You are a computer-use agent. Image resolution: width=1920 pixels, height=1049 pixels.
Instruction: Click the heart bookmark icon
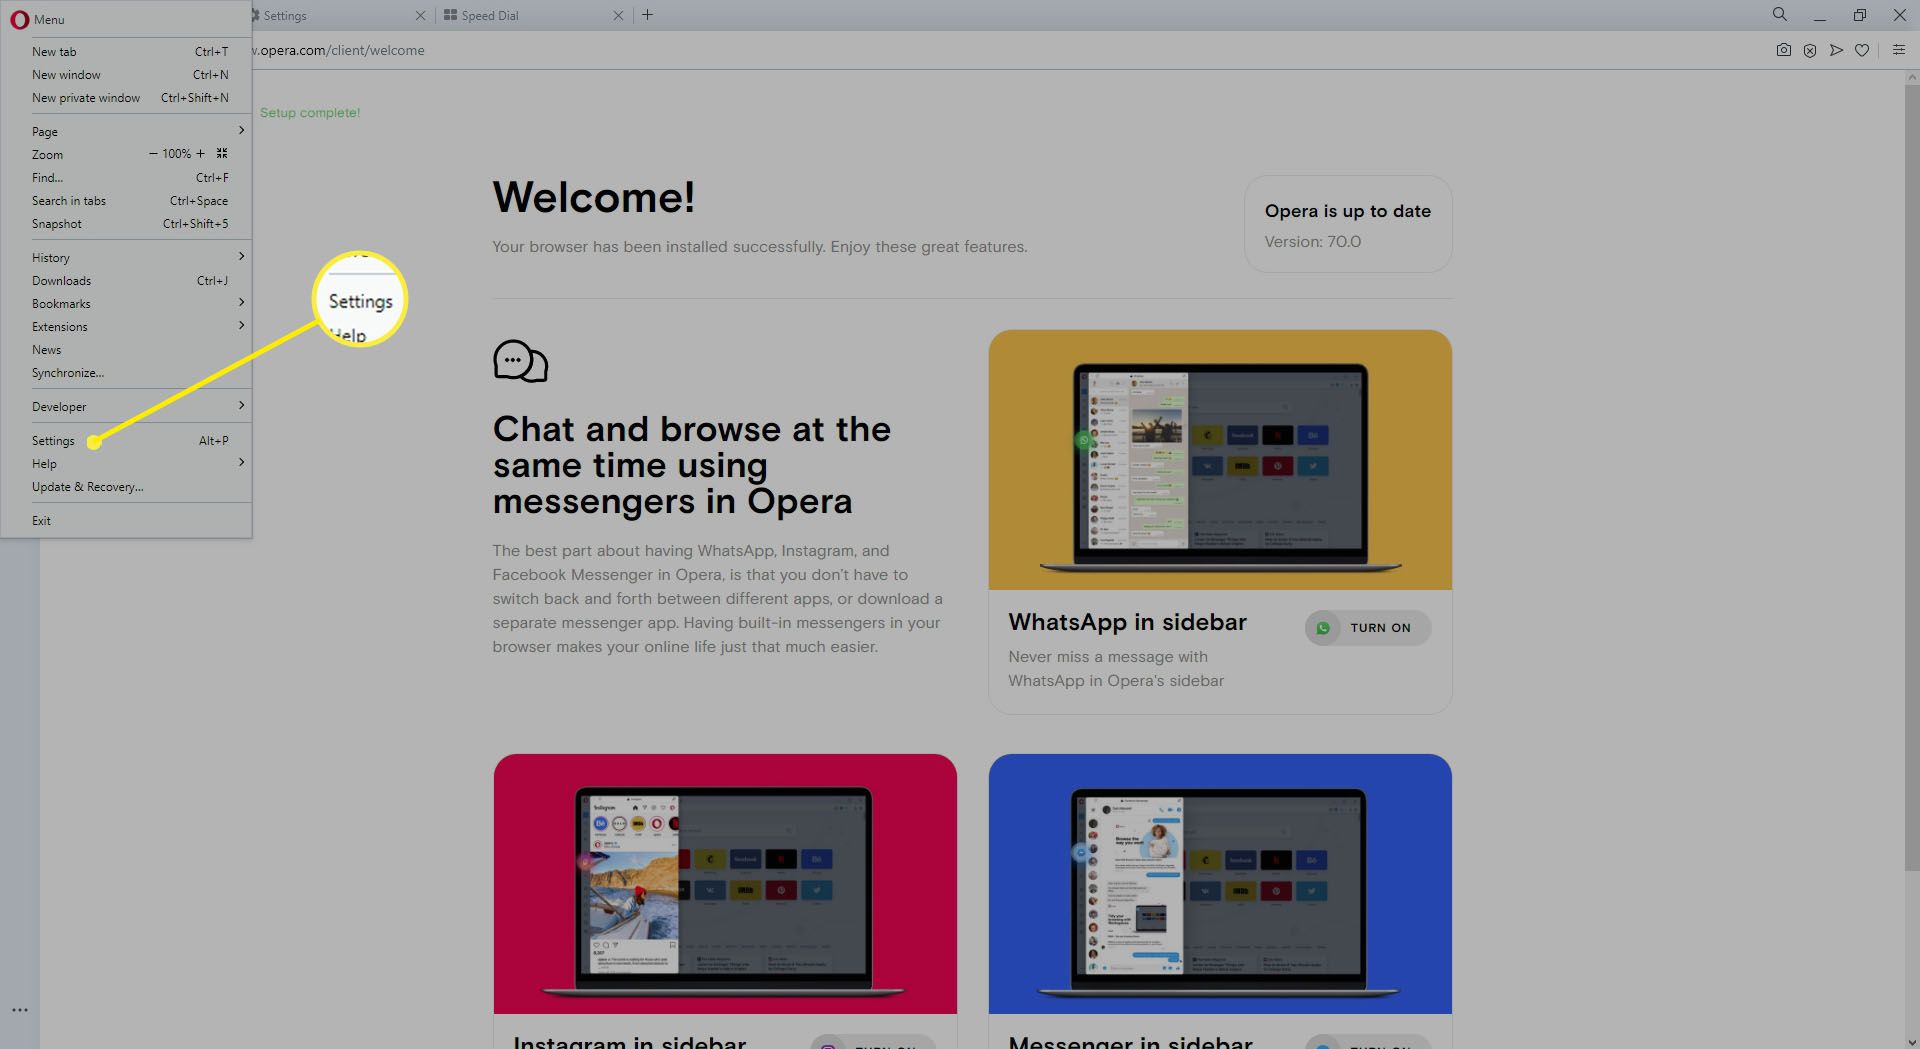[1862, 50]
